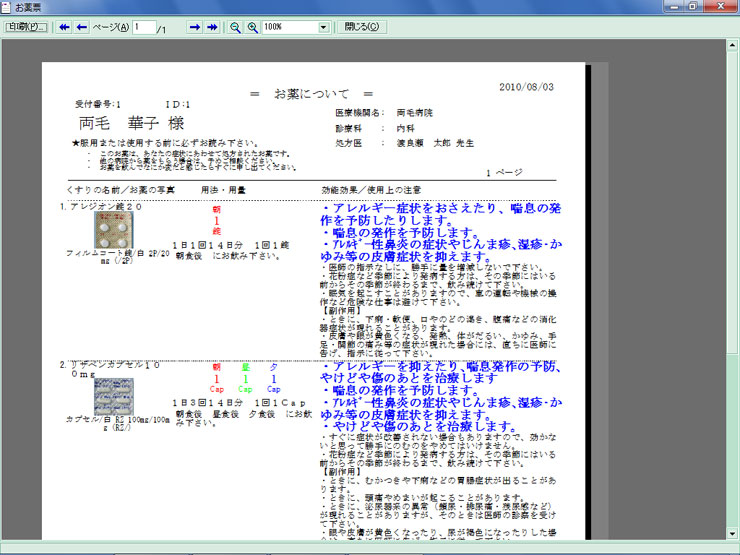Click the 効能効果/使用上の注意 column header

(371, 190)
